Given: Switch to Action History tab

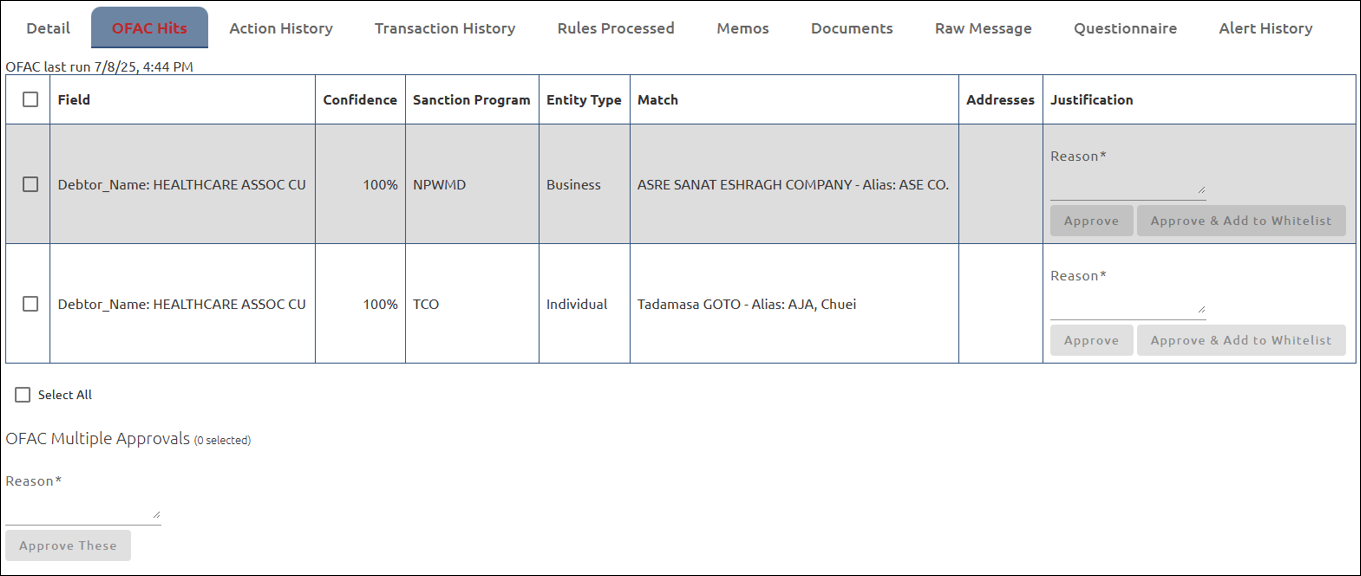Looking at the screenshot, I should click(x=281, y=28).
